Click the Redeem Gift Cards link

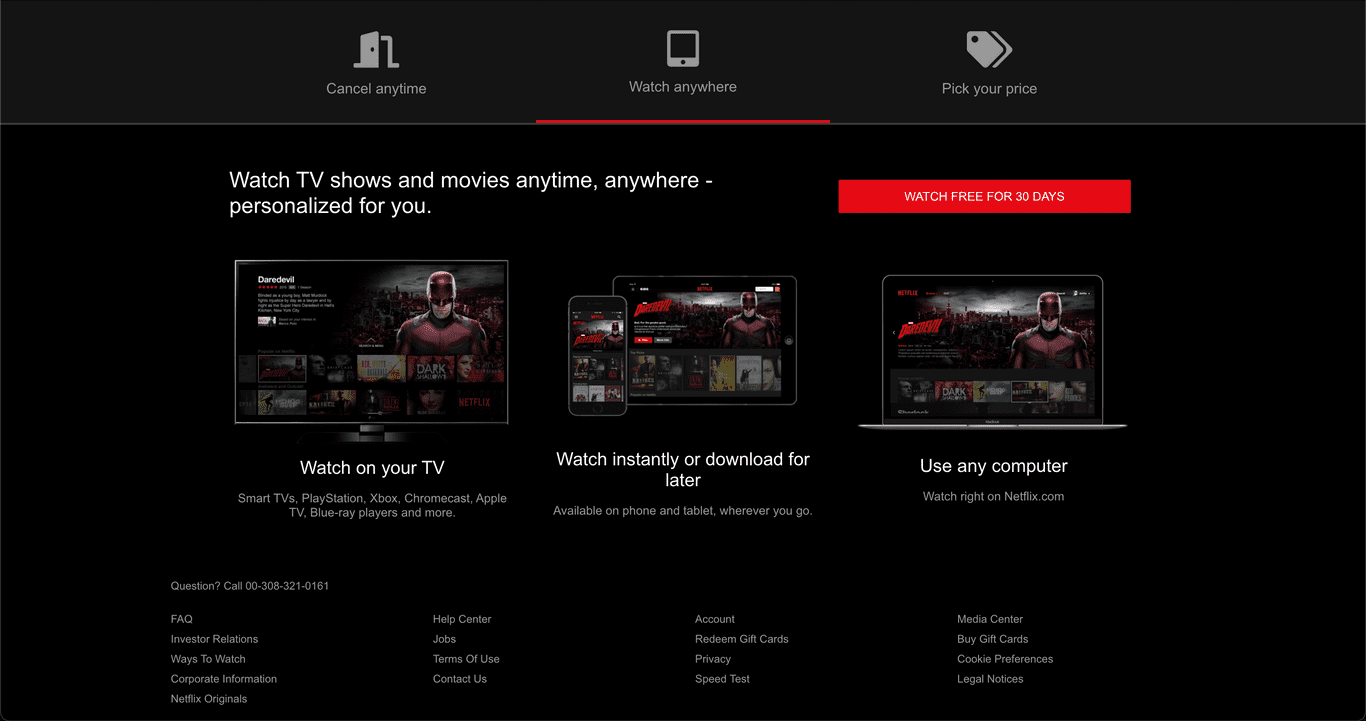pyautogui.click(x=742, y=639)
